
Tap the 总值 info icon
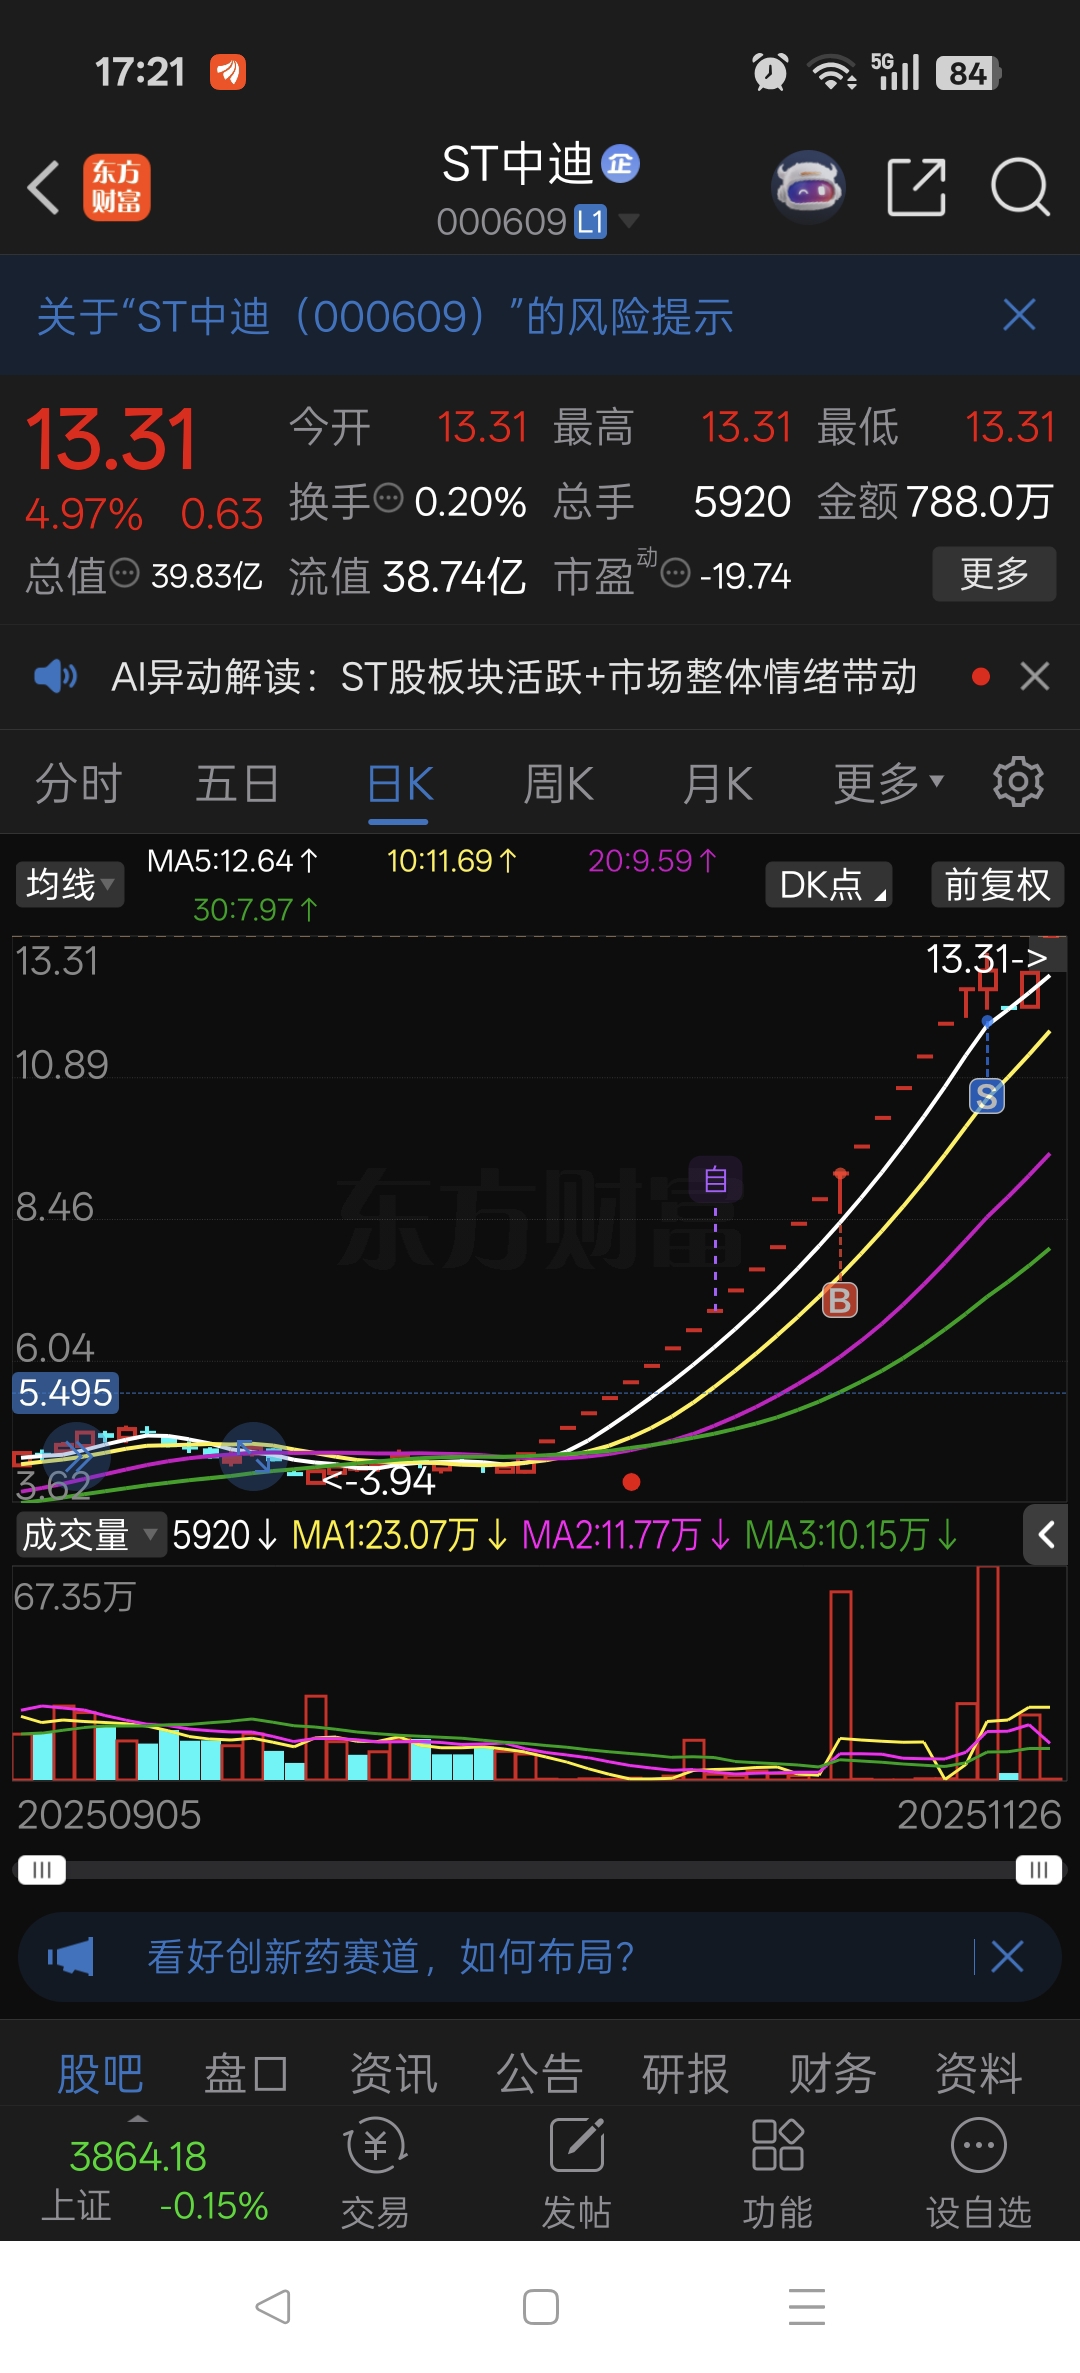pos(124,574)
